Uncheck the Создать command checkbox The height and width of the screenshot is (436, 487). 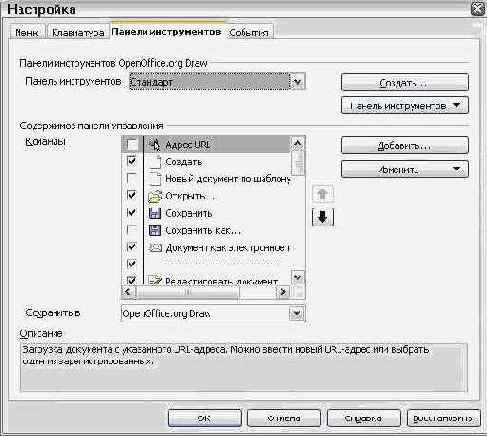[132, 161]
